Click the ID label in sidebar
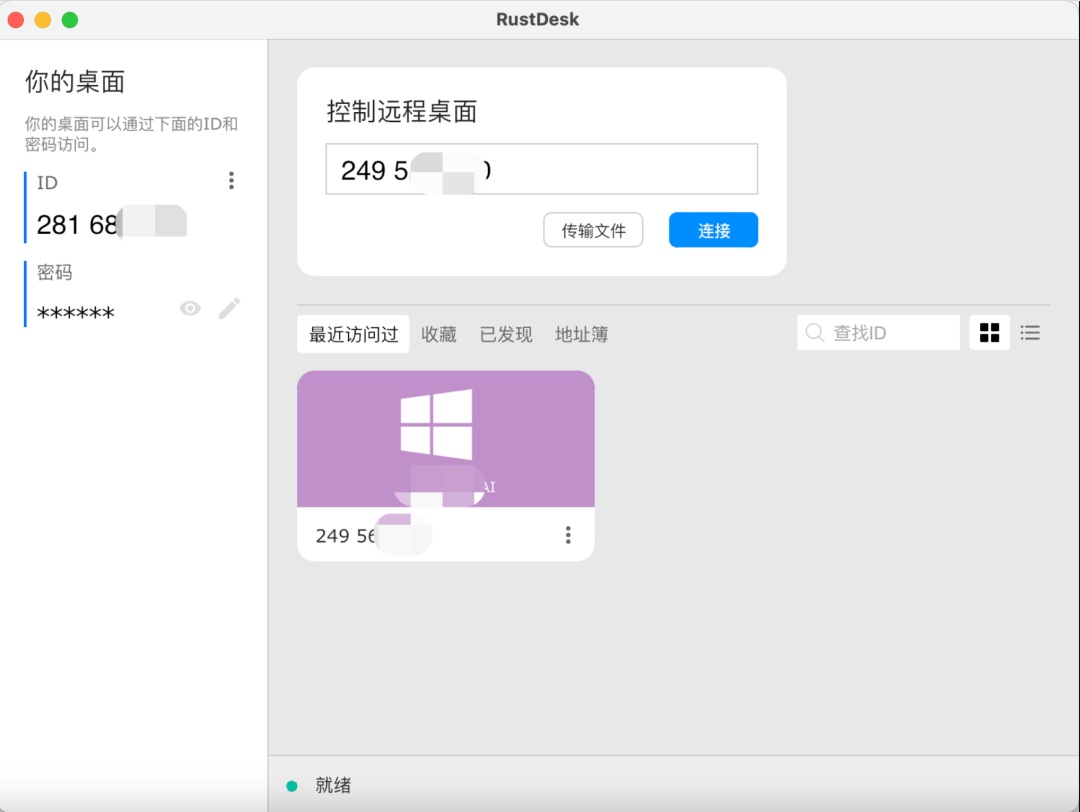Viewport: 1080px width, 812px height. pyautogui.click(x=48, y=183)
